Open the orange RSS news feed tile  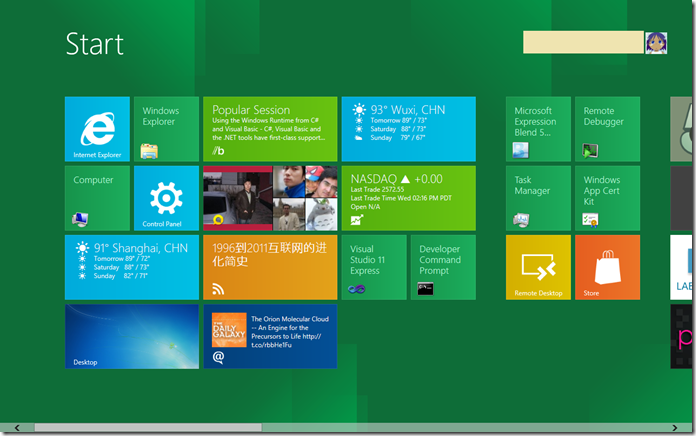pos(270,268)
